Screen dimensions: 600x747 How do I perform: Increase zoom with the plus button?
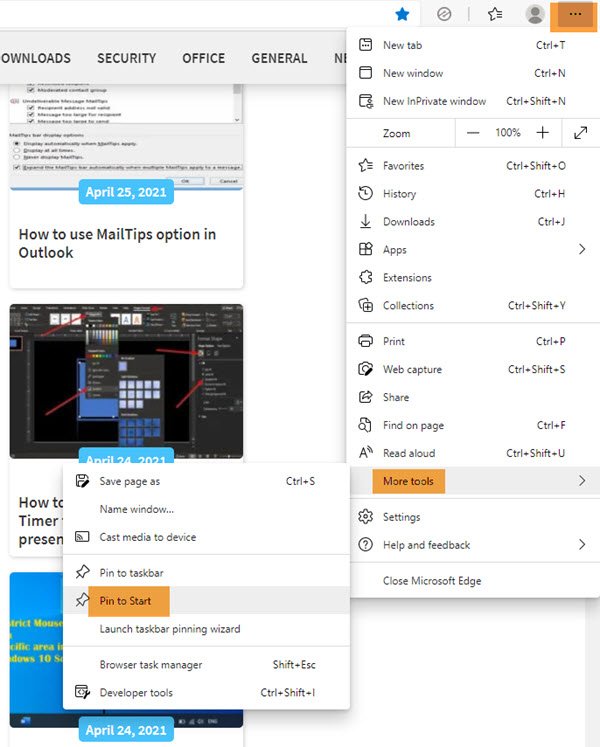[x=542, y=133]
